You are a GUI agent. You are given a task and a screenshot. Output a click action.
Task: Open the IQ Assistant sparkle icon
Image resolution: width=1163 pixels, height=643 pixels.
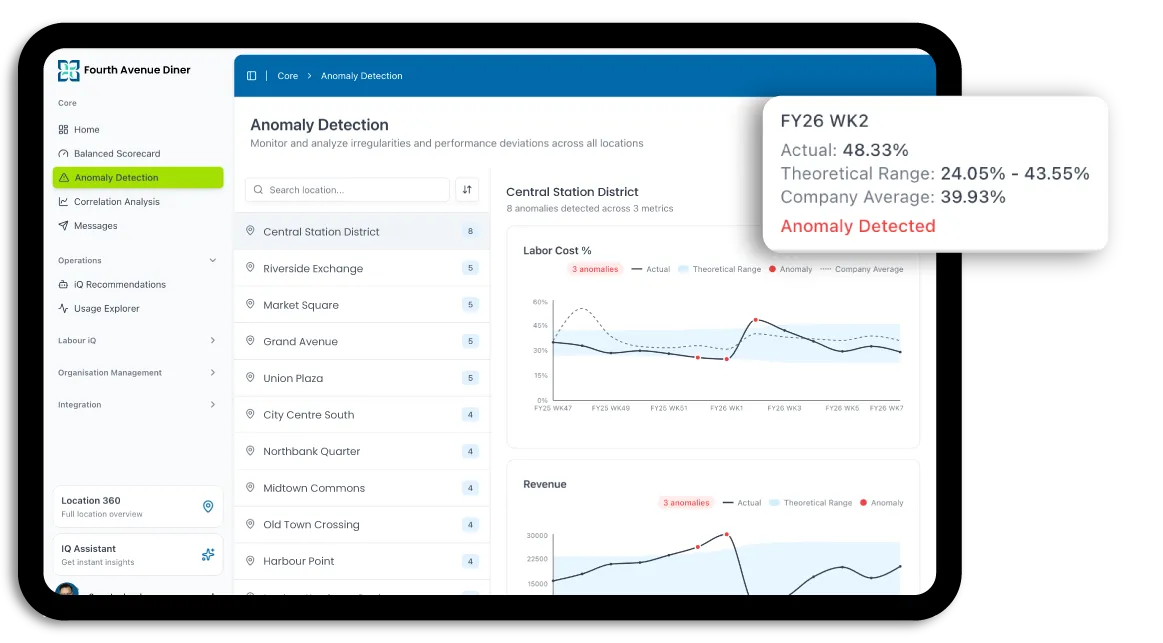click(x=208, y=554)
